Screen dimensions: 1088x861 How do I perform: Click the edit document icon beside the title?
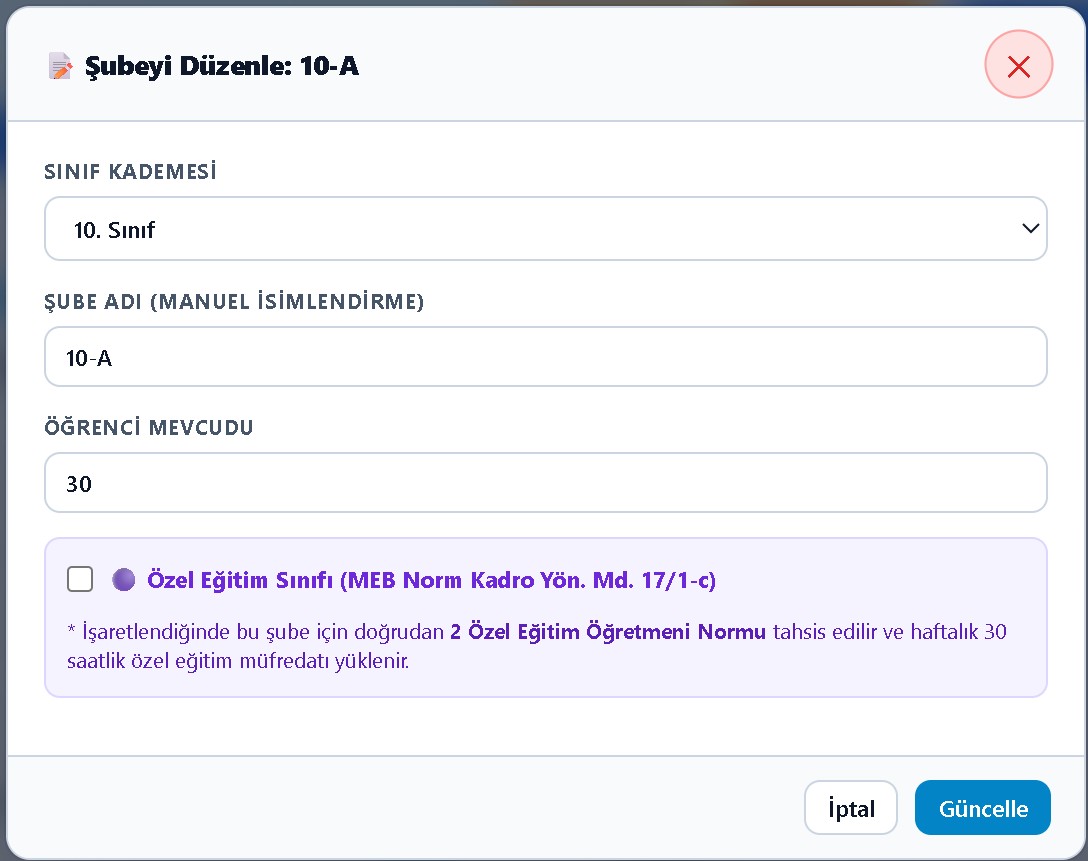[x=60, y=66]
